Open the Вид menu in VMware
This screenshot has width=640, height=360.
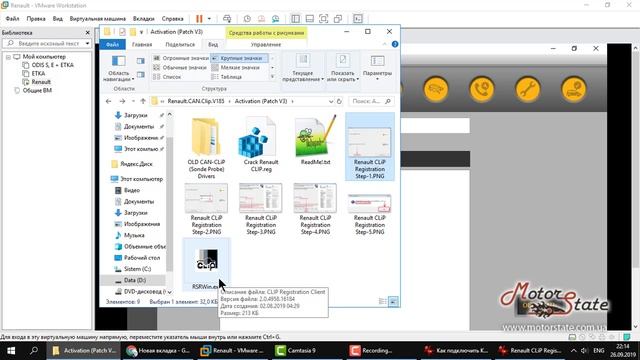58,19
